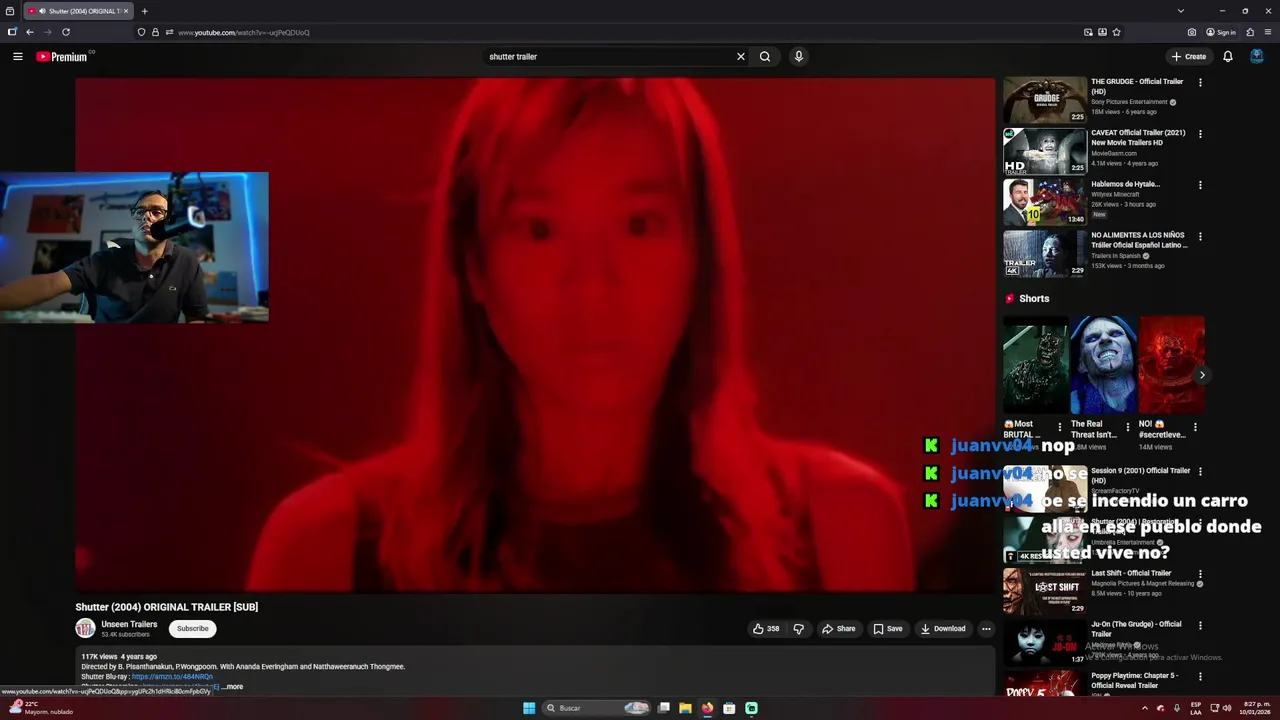Close the Shutter (2004) tab
The image size is (1280, 720).
tap(126, 11)
